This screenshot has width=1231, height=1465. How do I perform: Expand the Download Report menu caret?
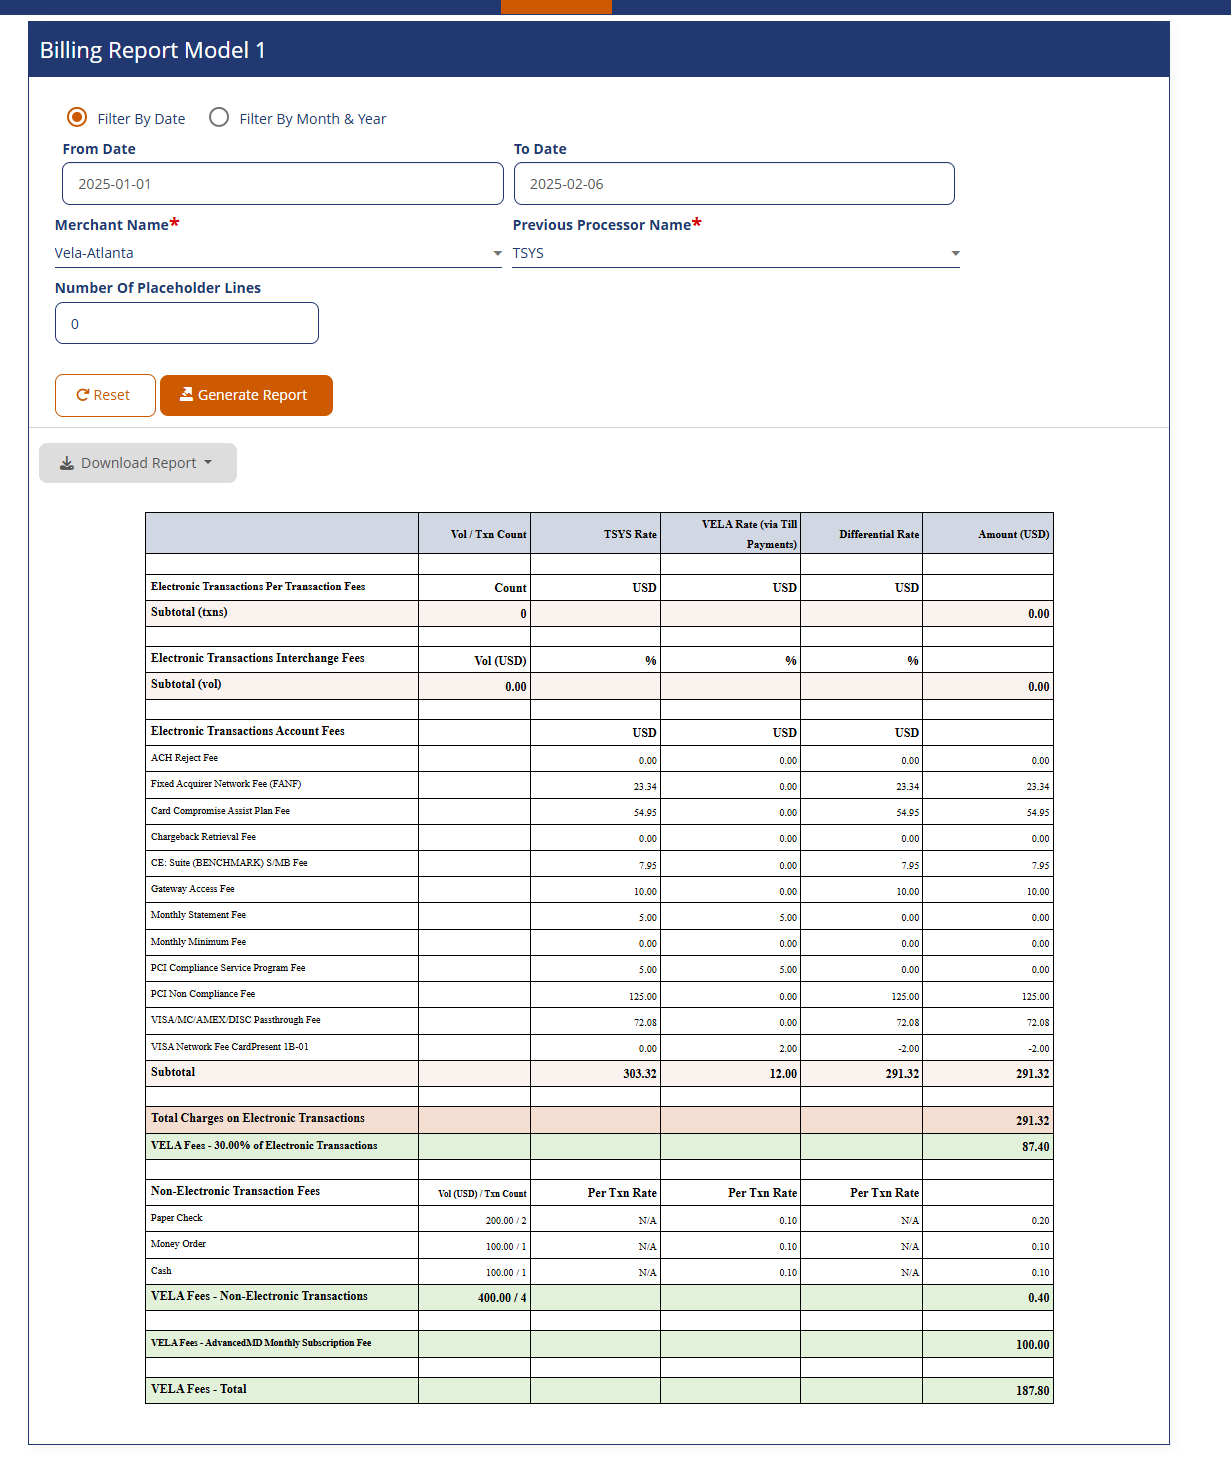[208, 463]
